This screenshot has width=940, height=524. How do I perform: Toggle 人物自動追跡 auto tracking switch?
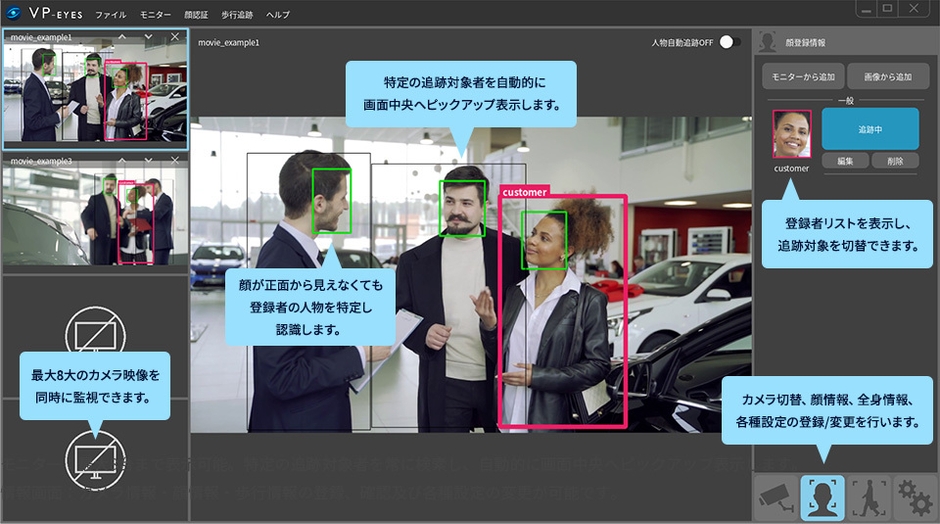[x=730, y=43]
